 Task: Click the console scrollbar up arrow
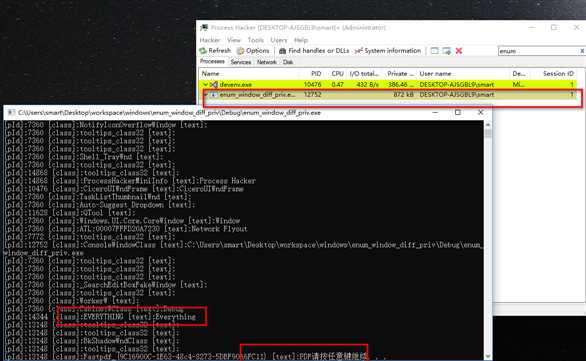[488, 124]
